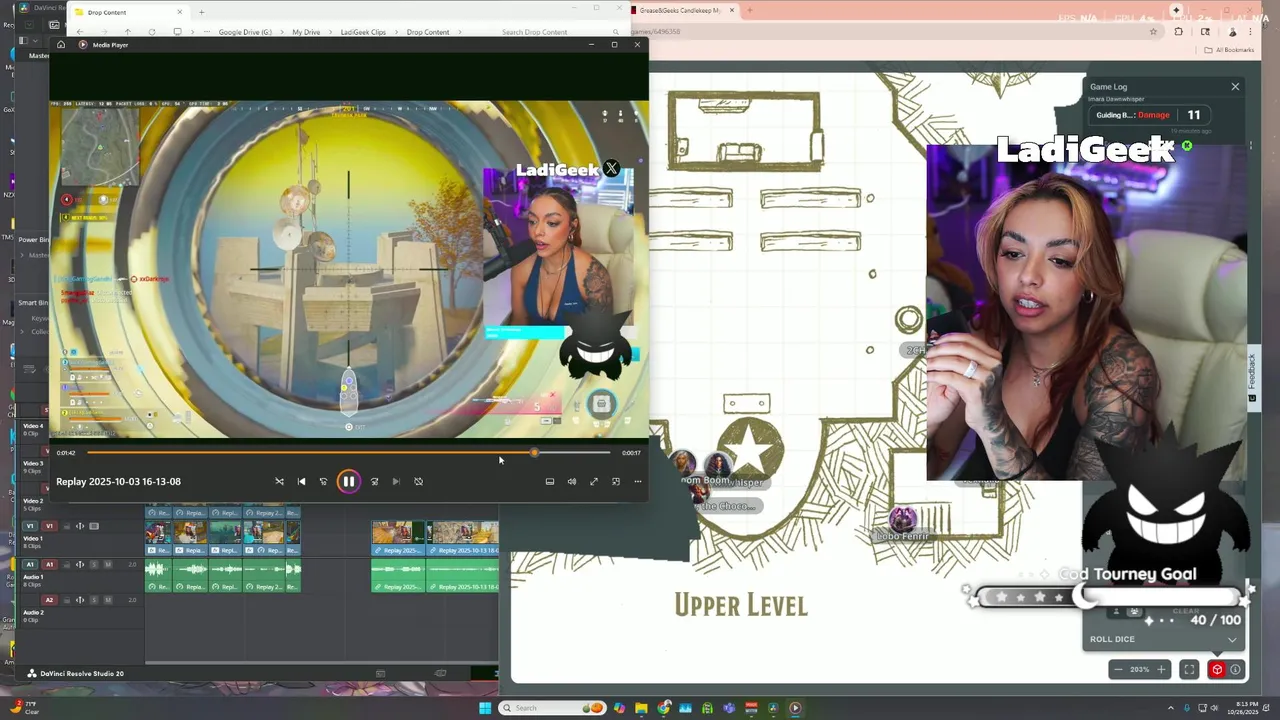Disable Video 1 track visibility

[94, 526]
